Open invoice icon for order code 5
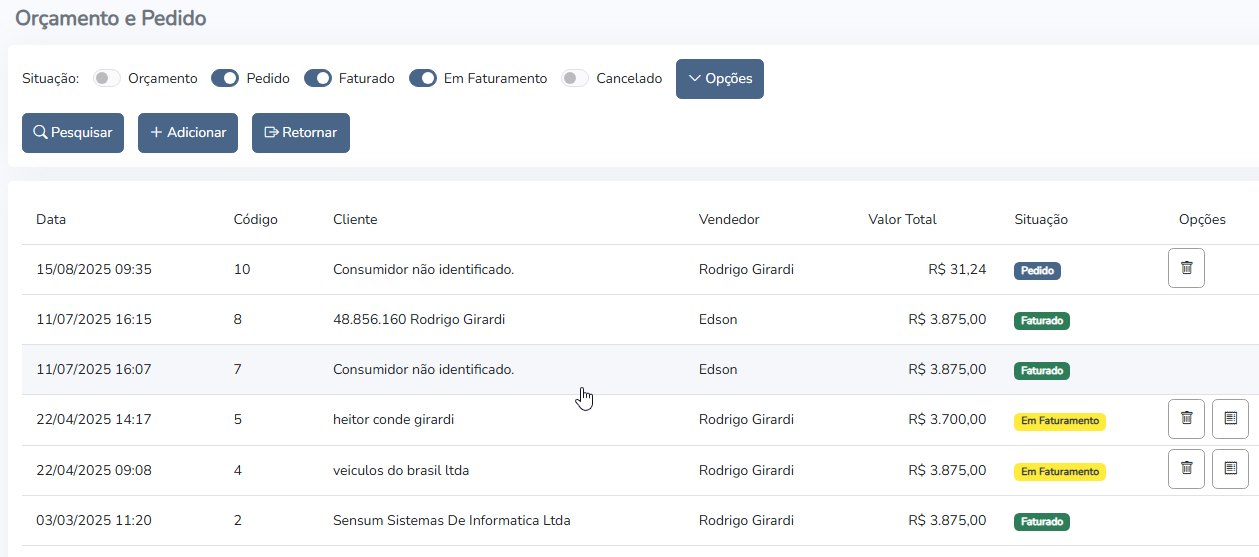1259x557 pixels. pos(1230,419)
